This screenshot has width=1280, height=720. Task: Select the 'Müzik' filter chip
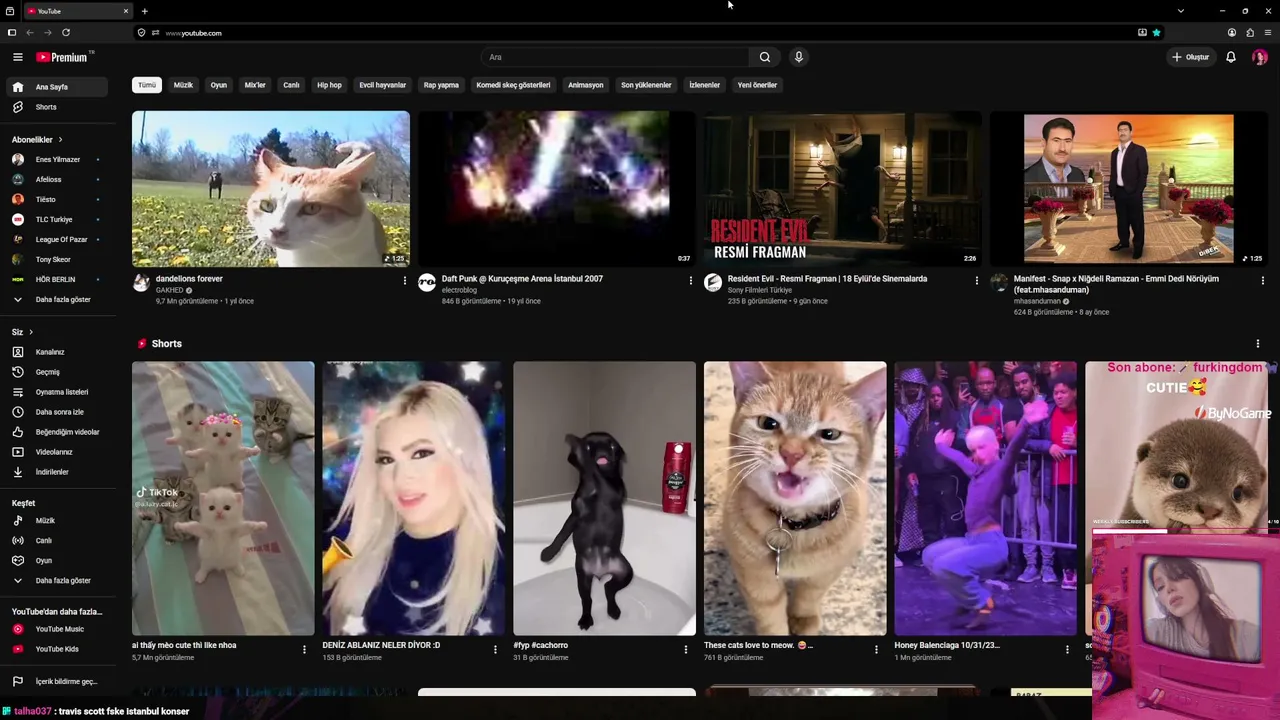tap(183, 85)
